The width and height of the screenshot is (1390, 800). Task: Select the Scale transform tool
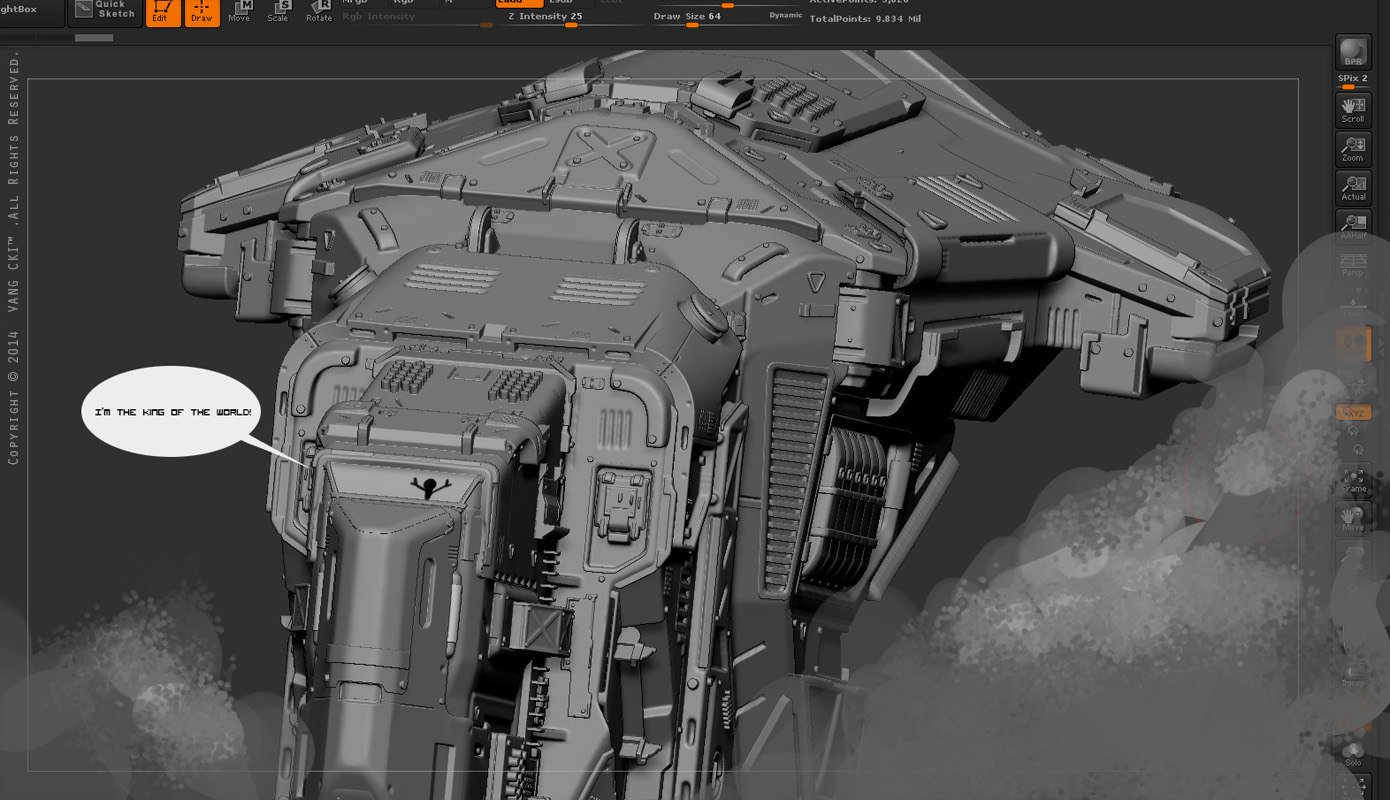click(279, 12)
